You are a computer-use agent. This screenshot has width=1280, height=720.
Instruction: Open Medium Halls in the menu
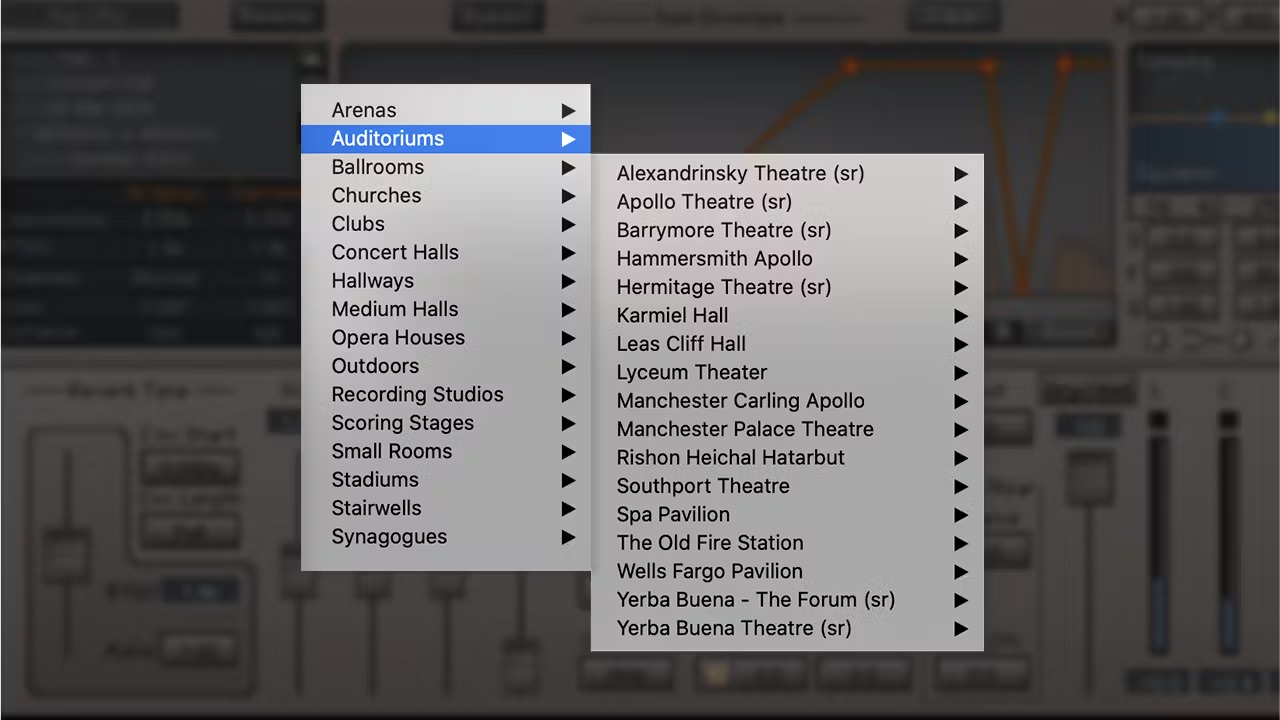click(x=445, y=309)
